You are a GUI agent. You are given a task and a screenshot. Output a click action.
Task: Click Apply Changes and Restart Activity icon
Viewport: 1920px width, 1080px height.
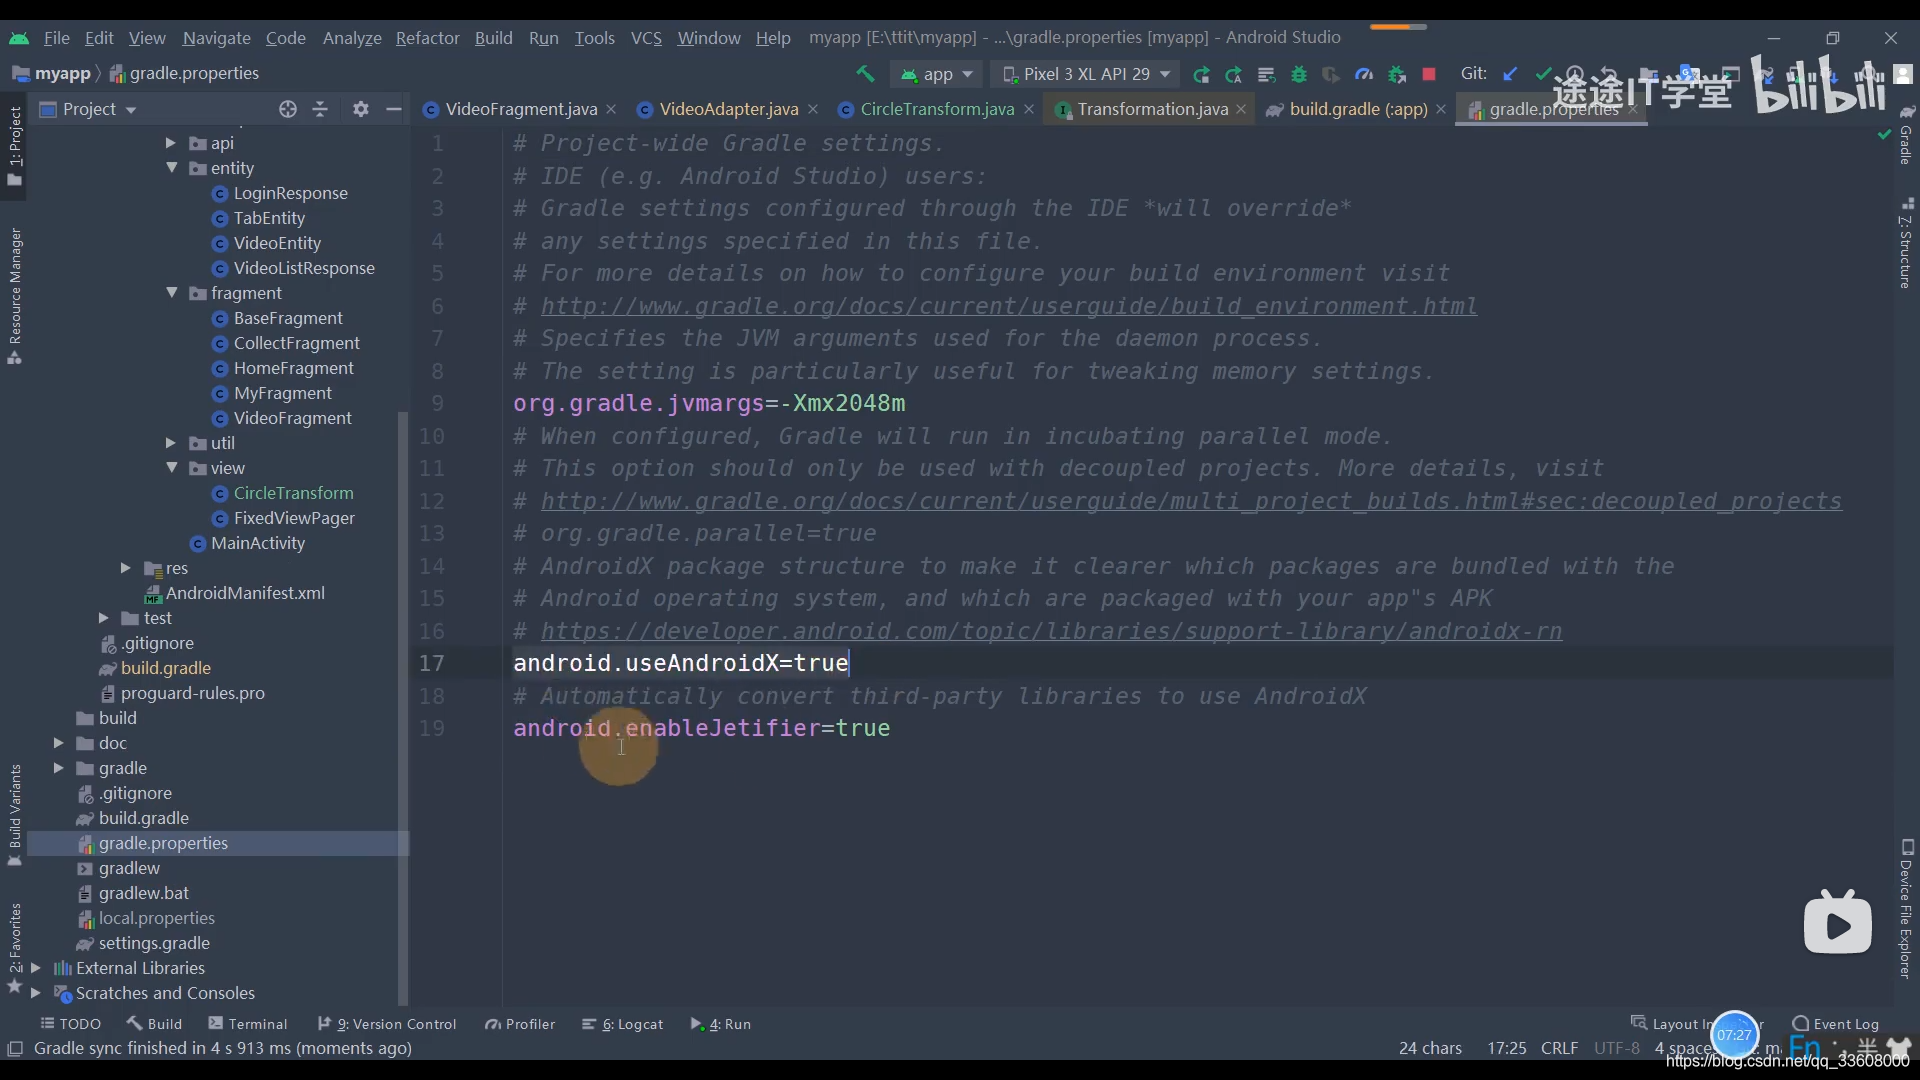pos(1234,74)
